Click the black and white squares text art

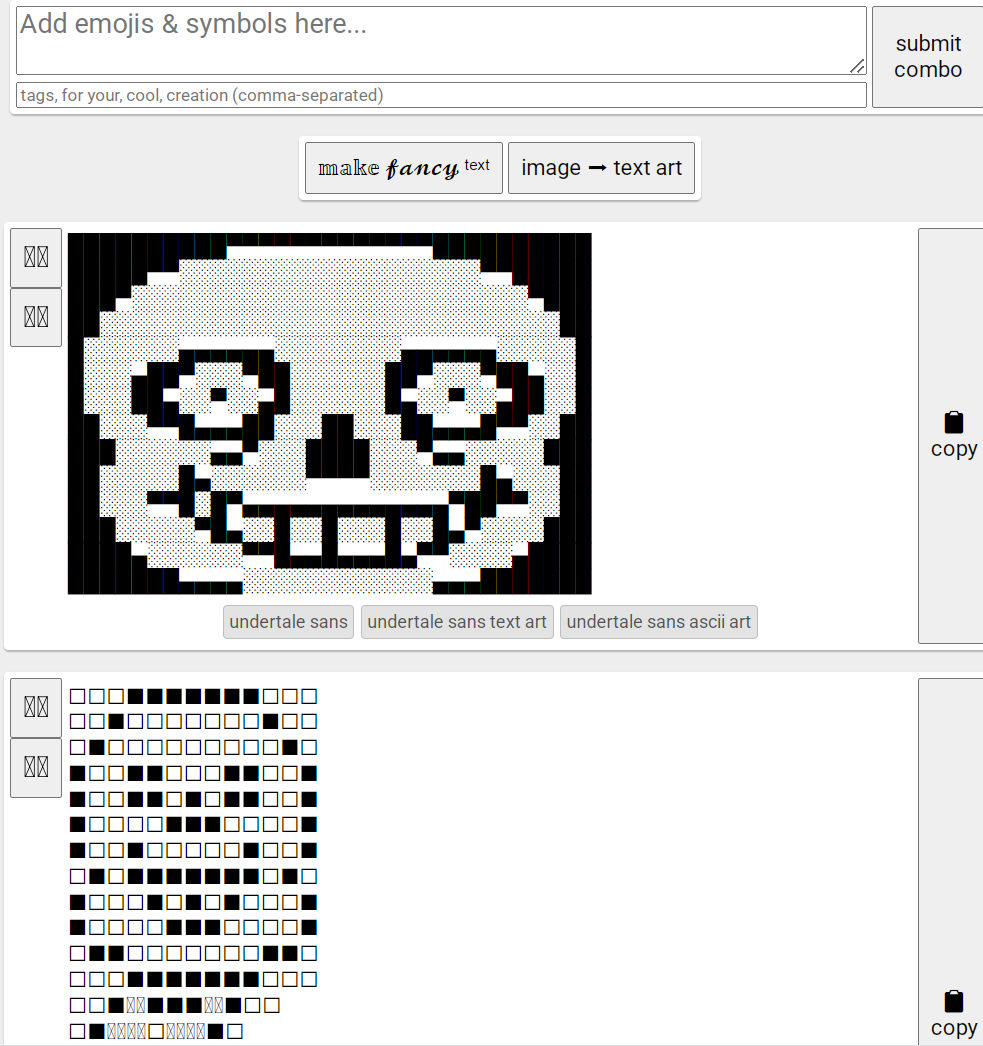(x=193, y=864)
